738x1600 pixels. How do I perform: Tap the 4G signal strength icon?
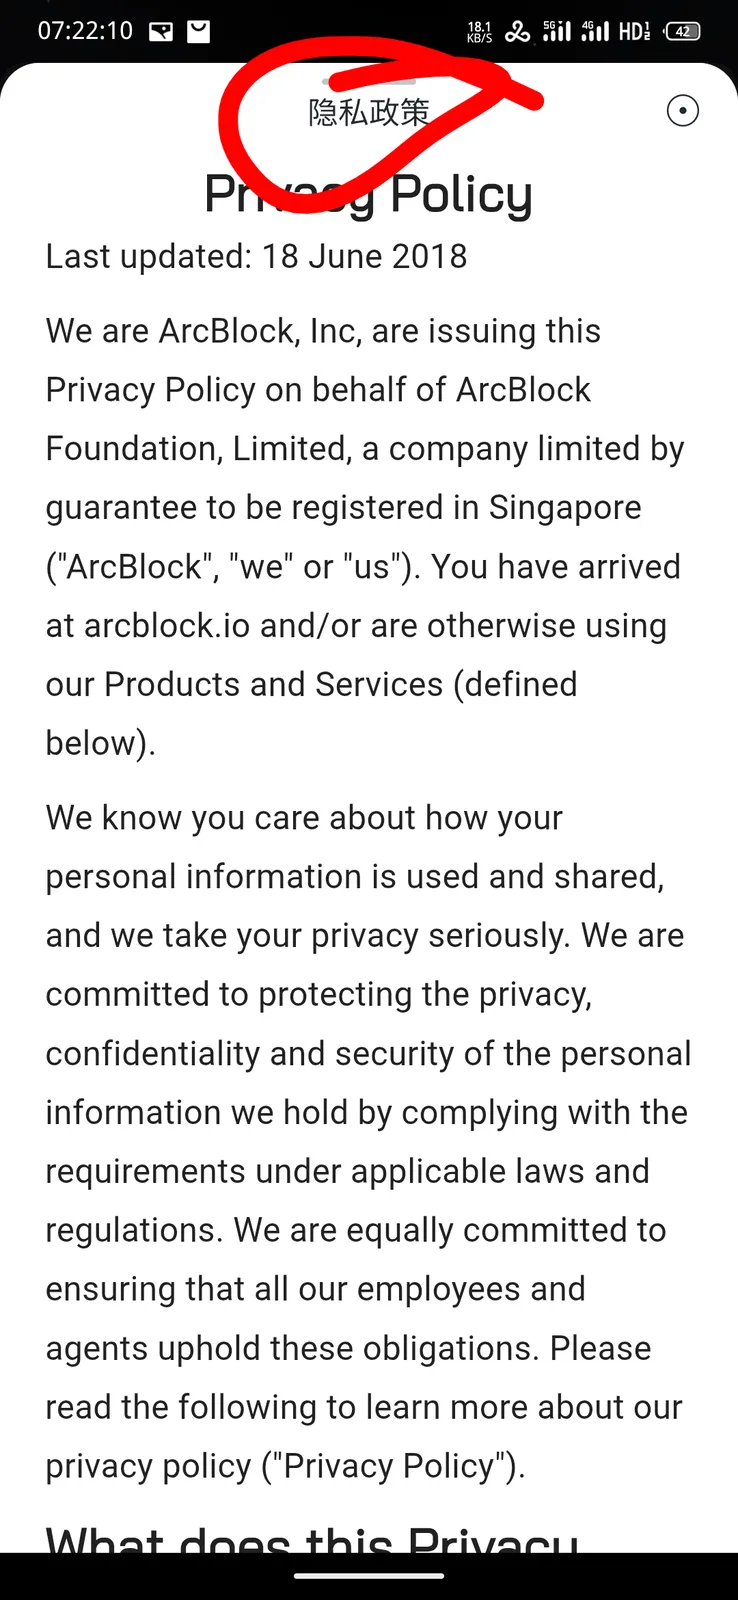click(595, 31)
